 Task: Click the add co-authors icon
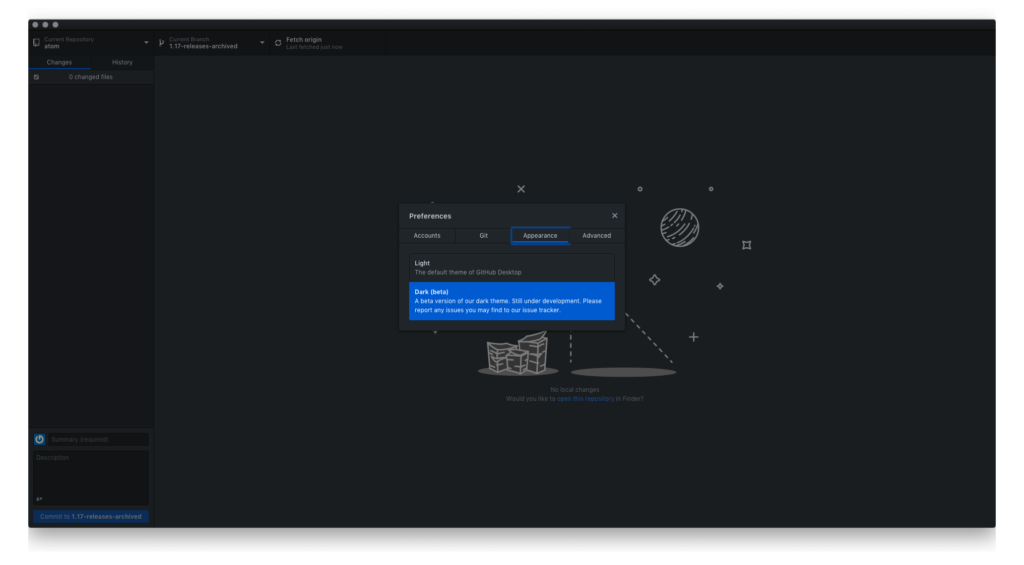(x=39, y=499)
